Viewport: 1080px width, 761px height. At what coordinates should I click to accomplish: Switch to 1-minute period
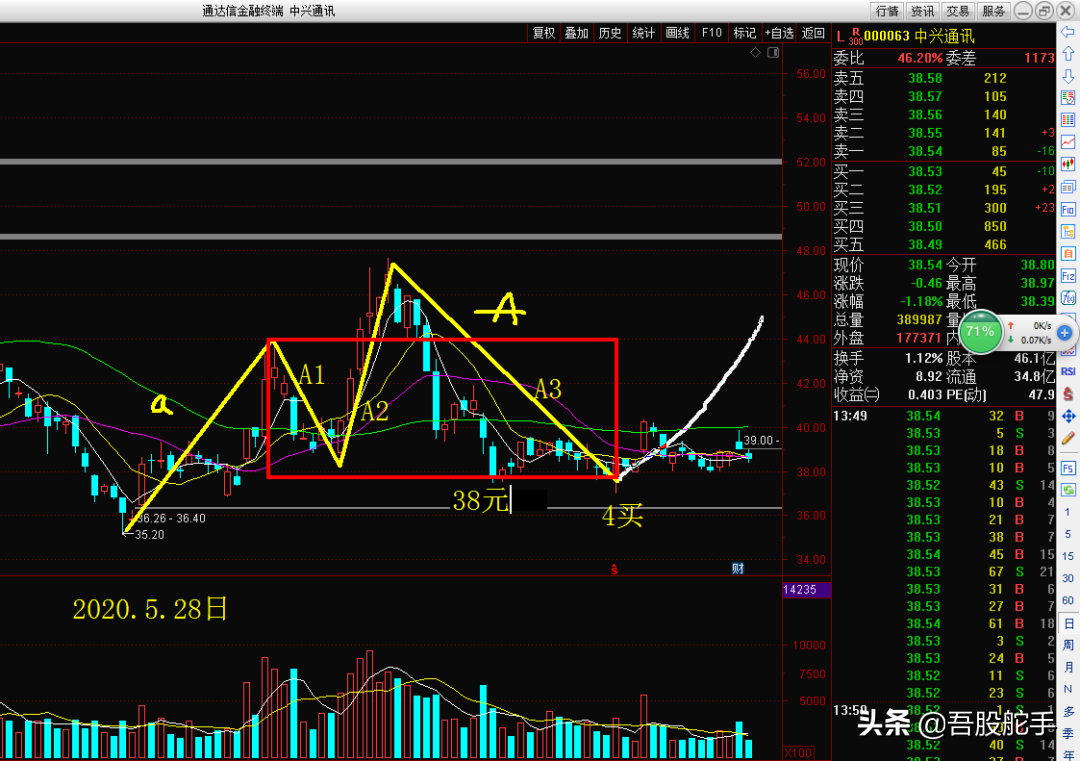click(1068, 512)
